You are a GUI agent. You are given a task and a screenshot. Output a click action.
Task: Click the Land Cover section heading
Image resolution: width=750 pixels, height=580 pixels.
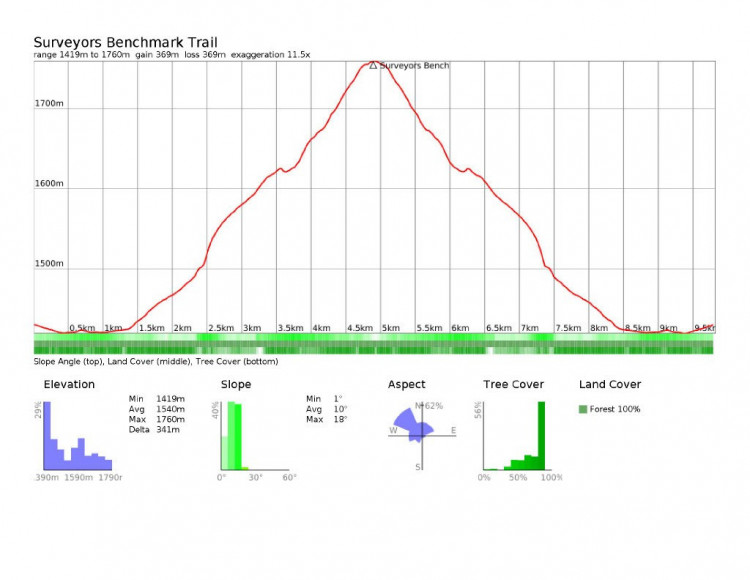click(610, 384)
